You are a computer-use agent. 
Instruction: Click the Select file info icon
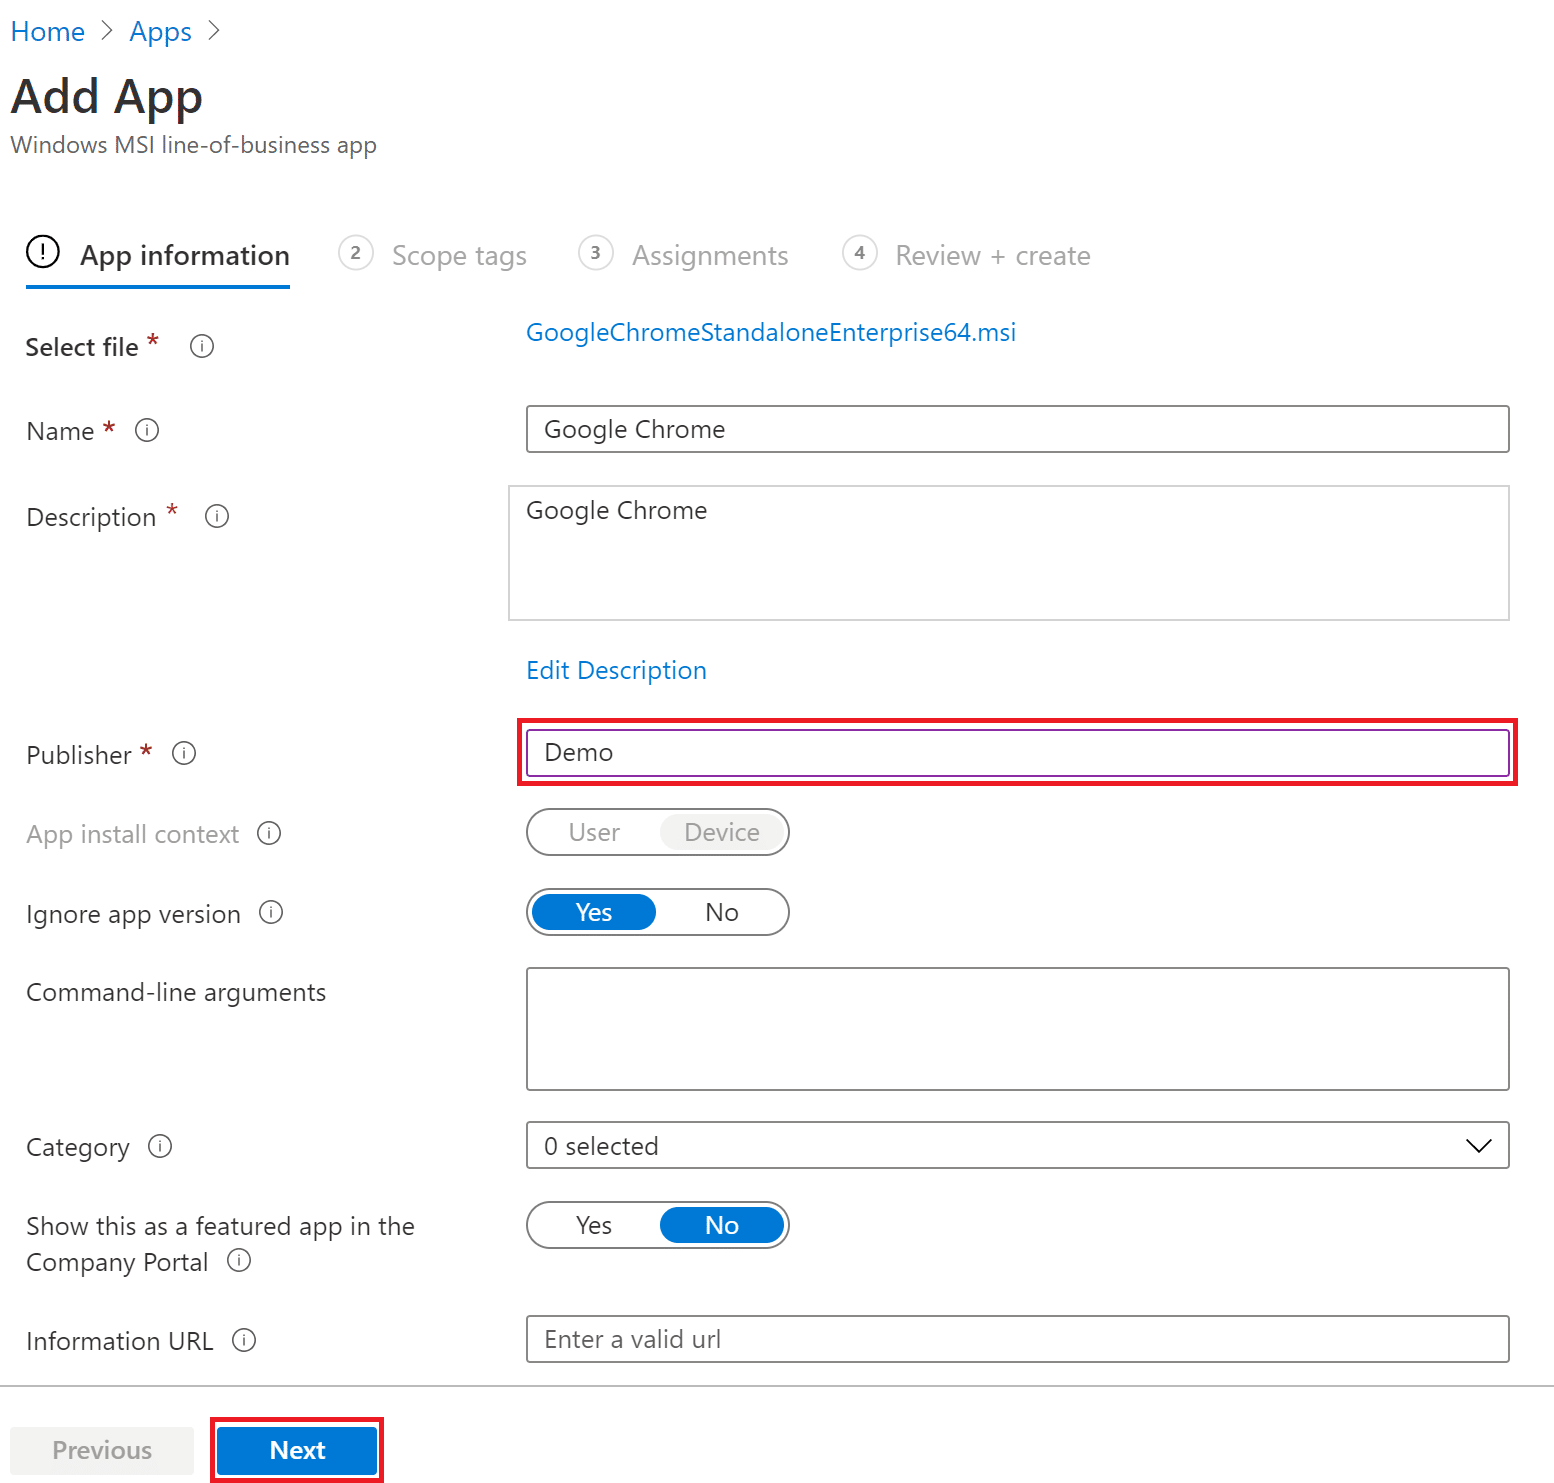(201, 346)
